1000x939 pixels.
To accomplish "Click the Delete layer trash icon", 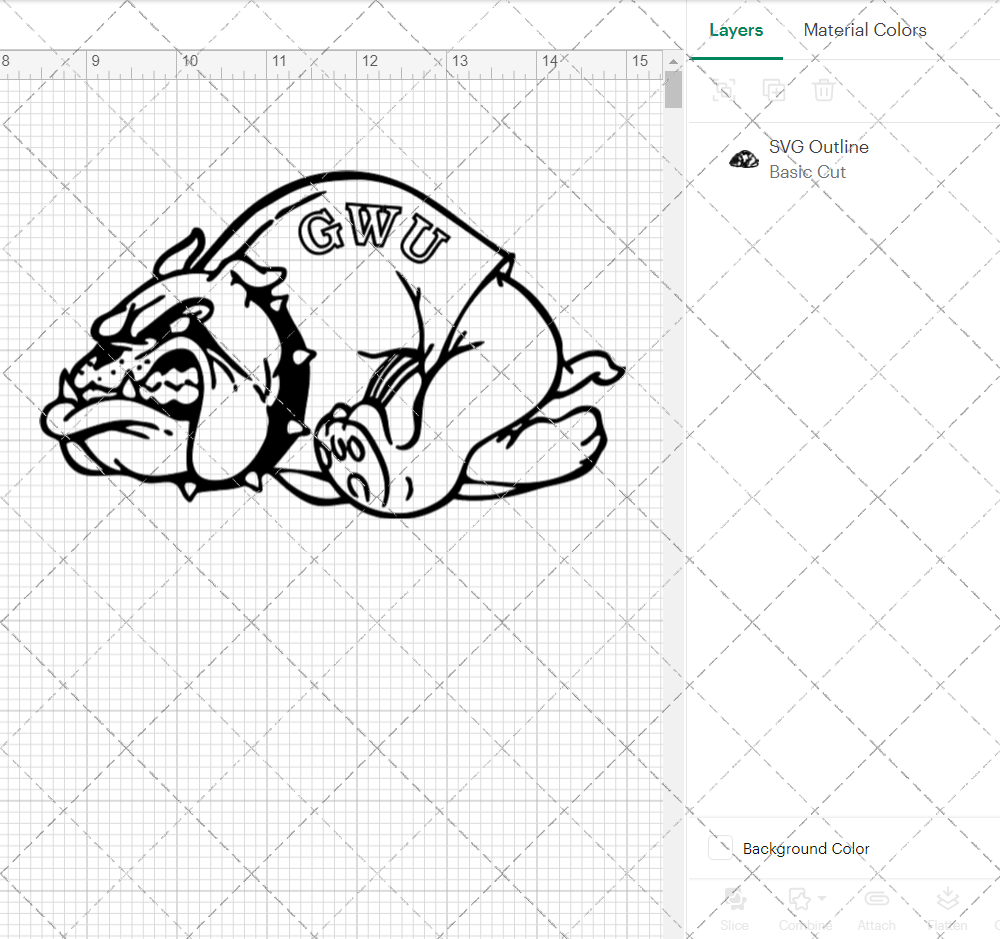I will coord(823,90).
